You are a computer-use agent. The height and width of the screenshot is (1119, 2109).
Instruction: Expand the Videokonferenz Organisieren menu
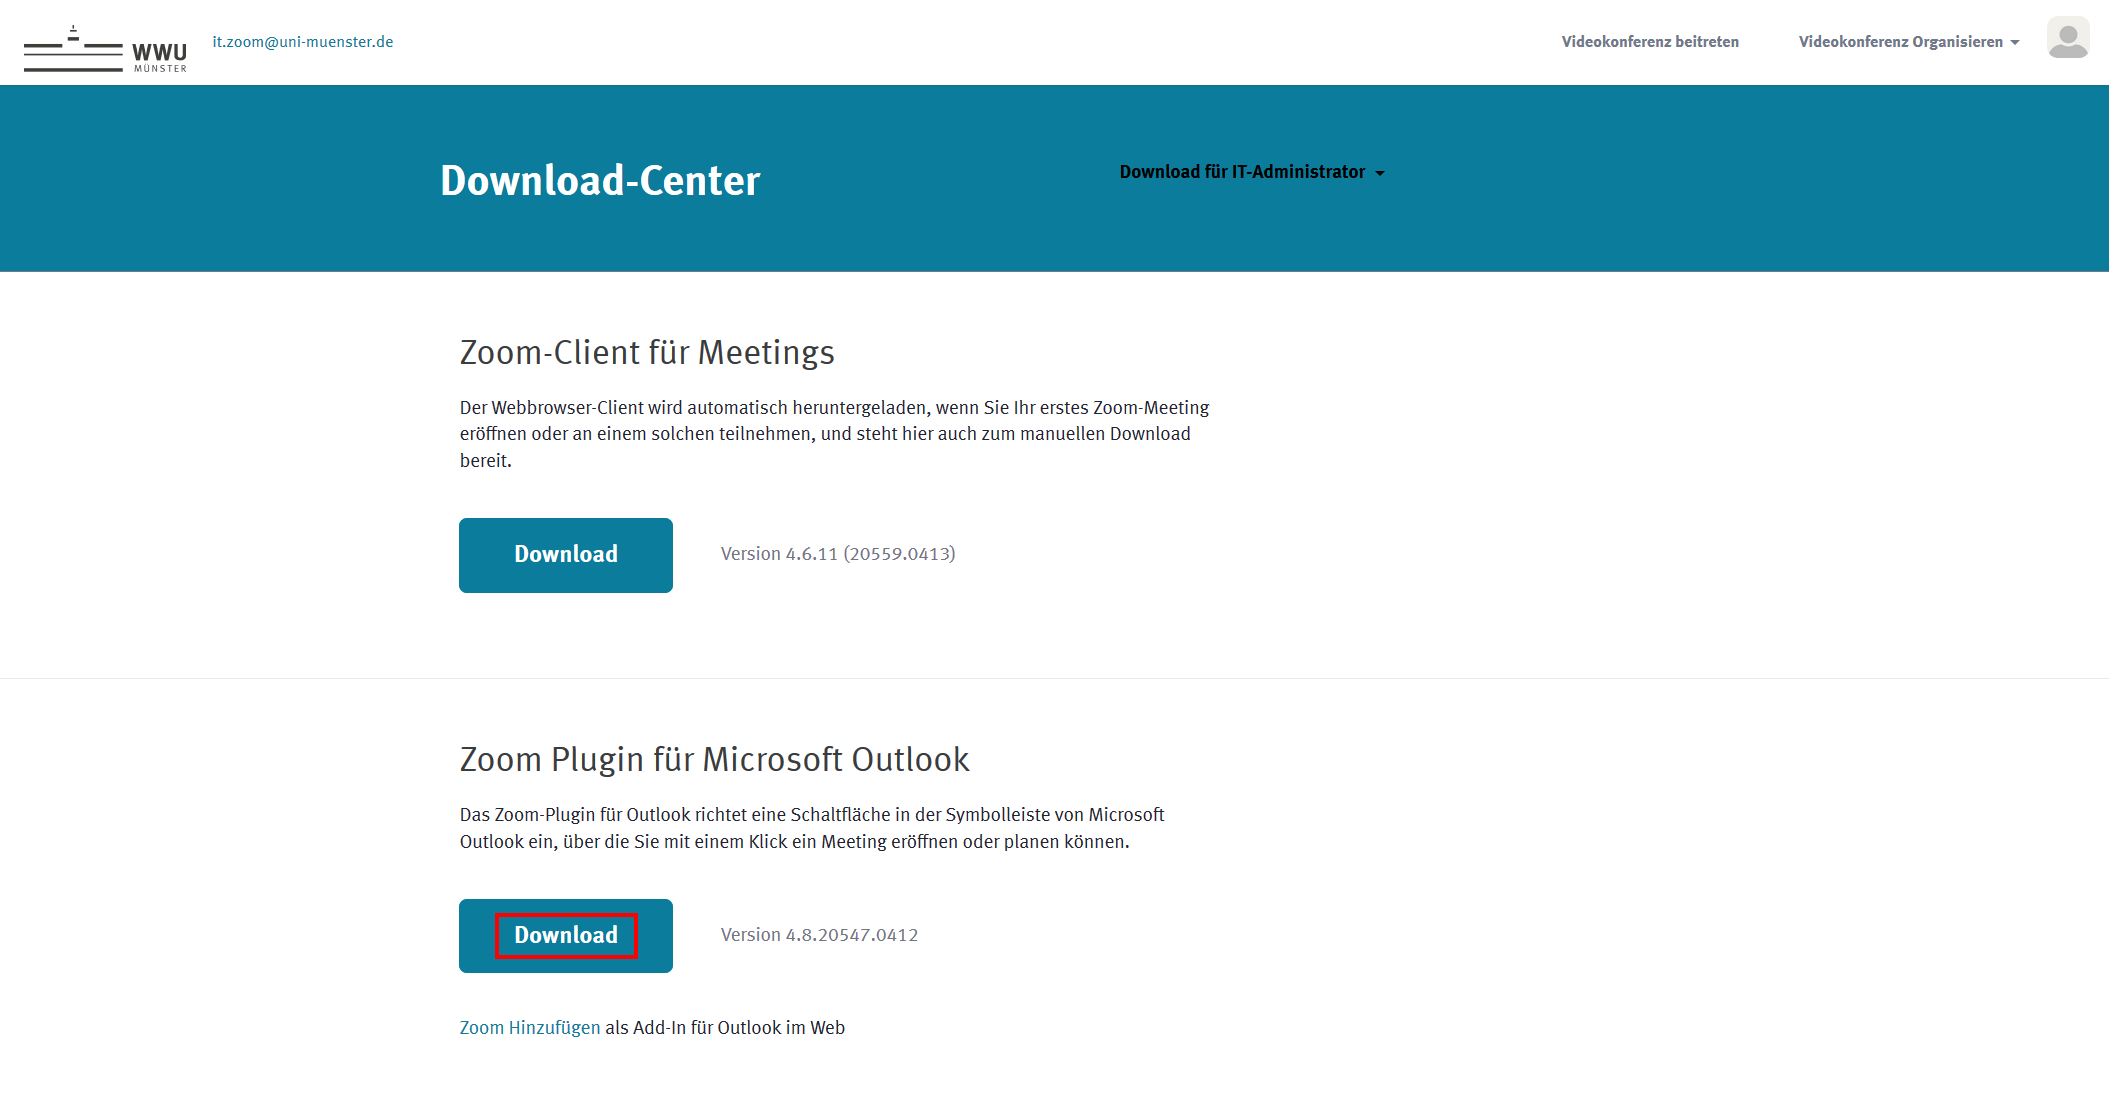[1900, 42]
